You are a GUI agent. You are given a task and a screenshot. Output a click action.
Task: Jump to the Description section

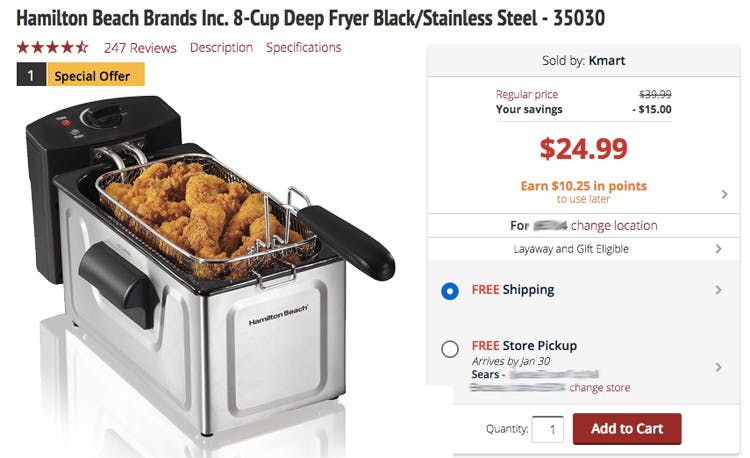[221, 47]
